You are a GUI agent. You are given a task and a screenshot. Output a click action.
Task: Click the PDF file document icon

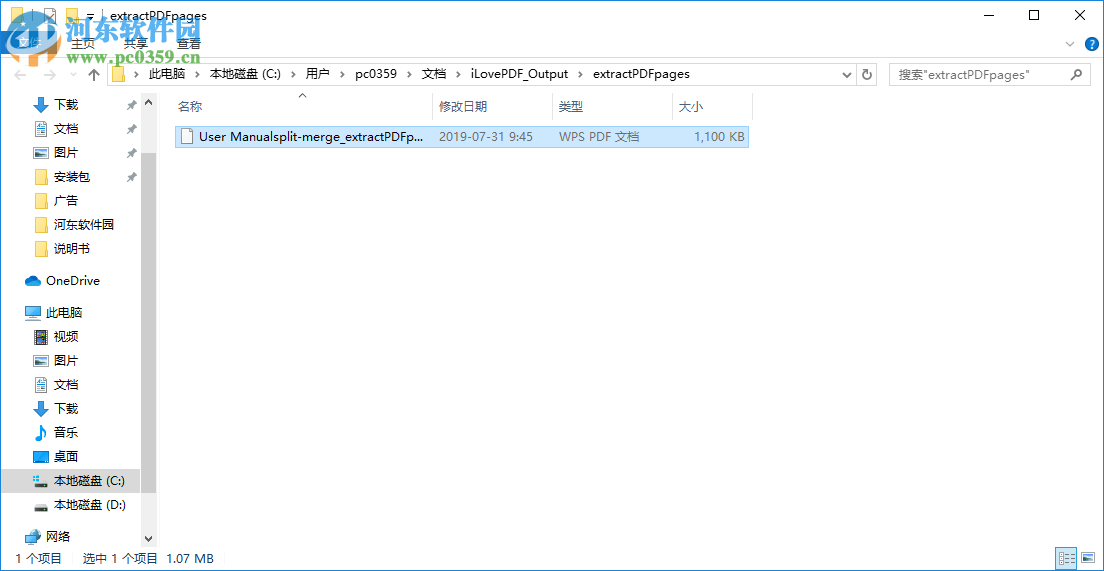pos(187,137)
